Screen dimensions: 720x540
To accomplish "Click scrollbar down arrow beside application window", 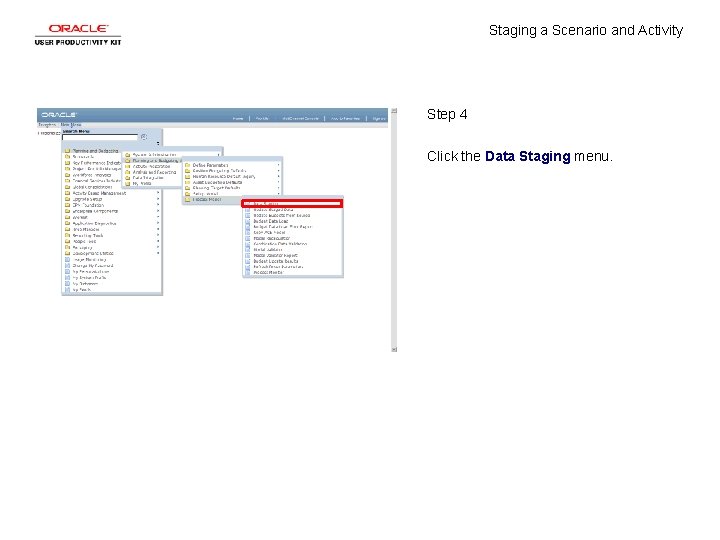I will coord(394,349).
